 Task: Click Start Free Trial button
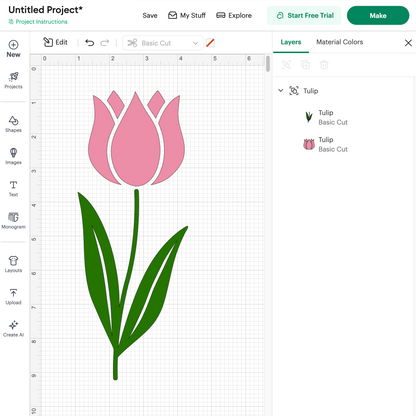(304, 15)
